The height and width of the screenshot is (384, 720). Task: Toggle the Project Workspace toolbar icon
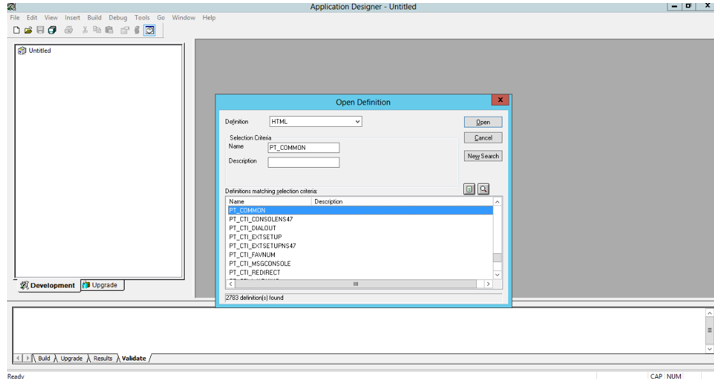(149, 30)
